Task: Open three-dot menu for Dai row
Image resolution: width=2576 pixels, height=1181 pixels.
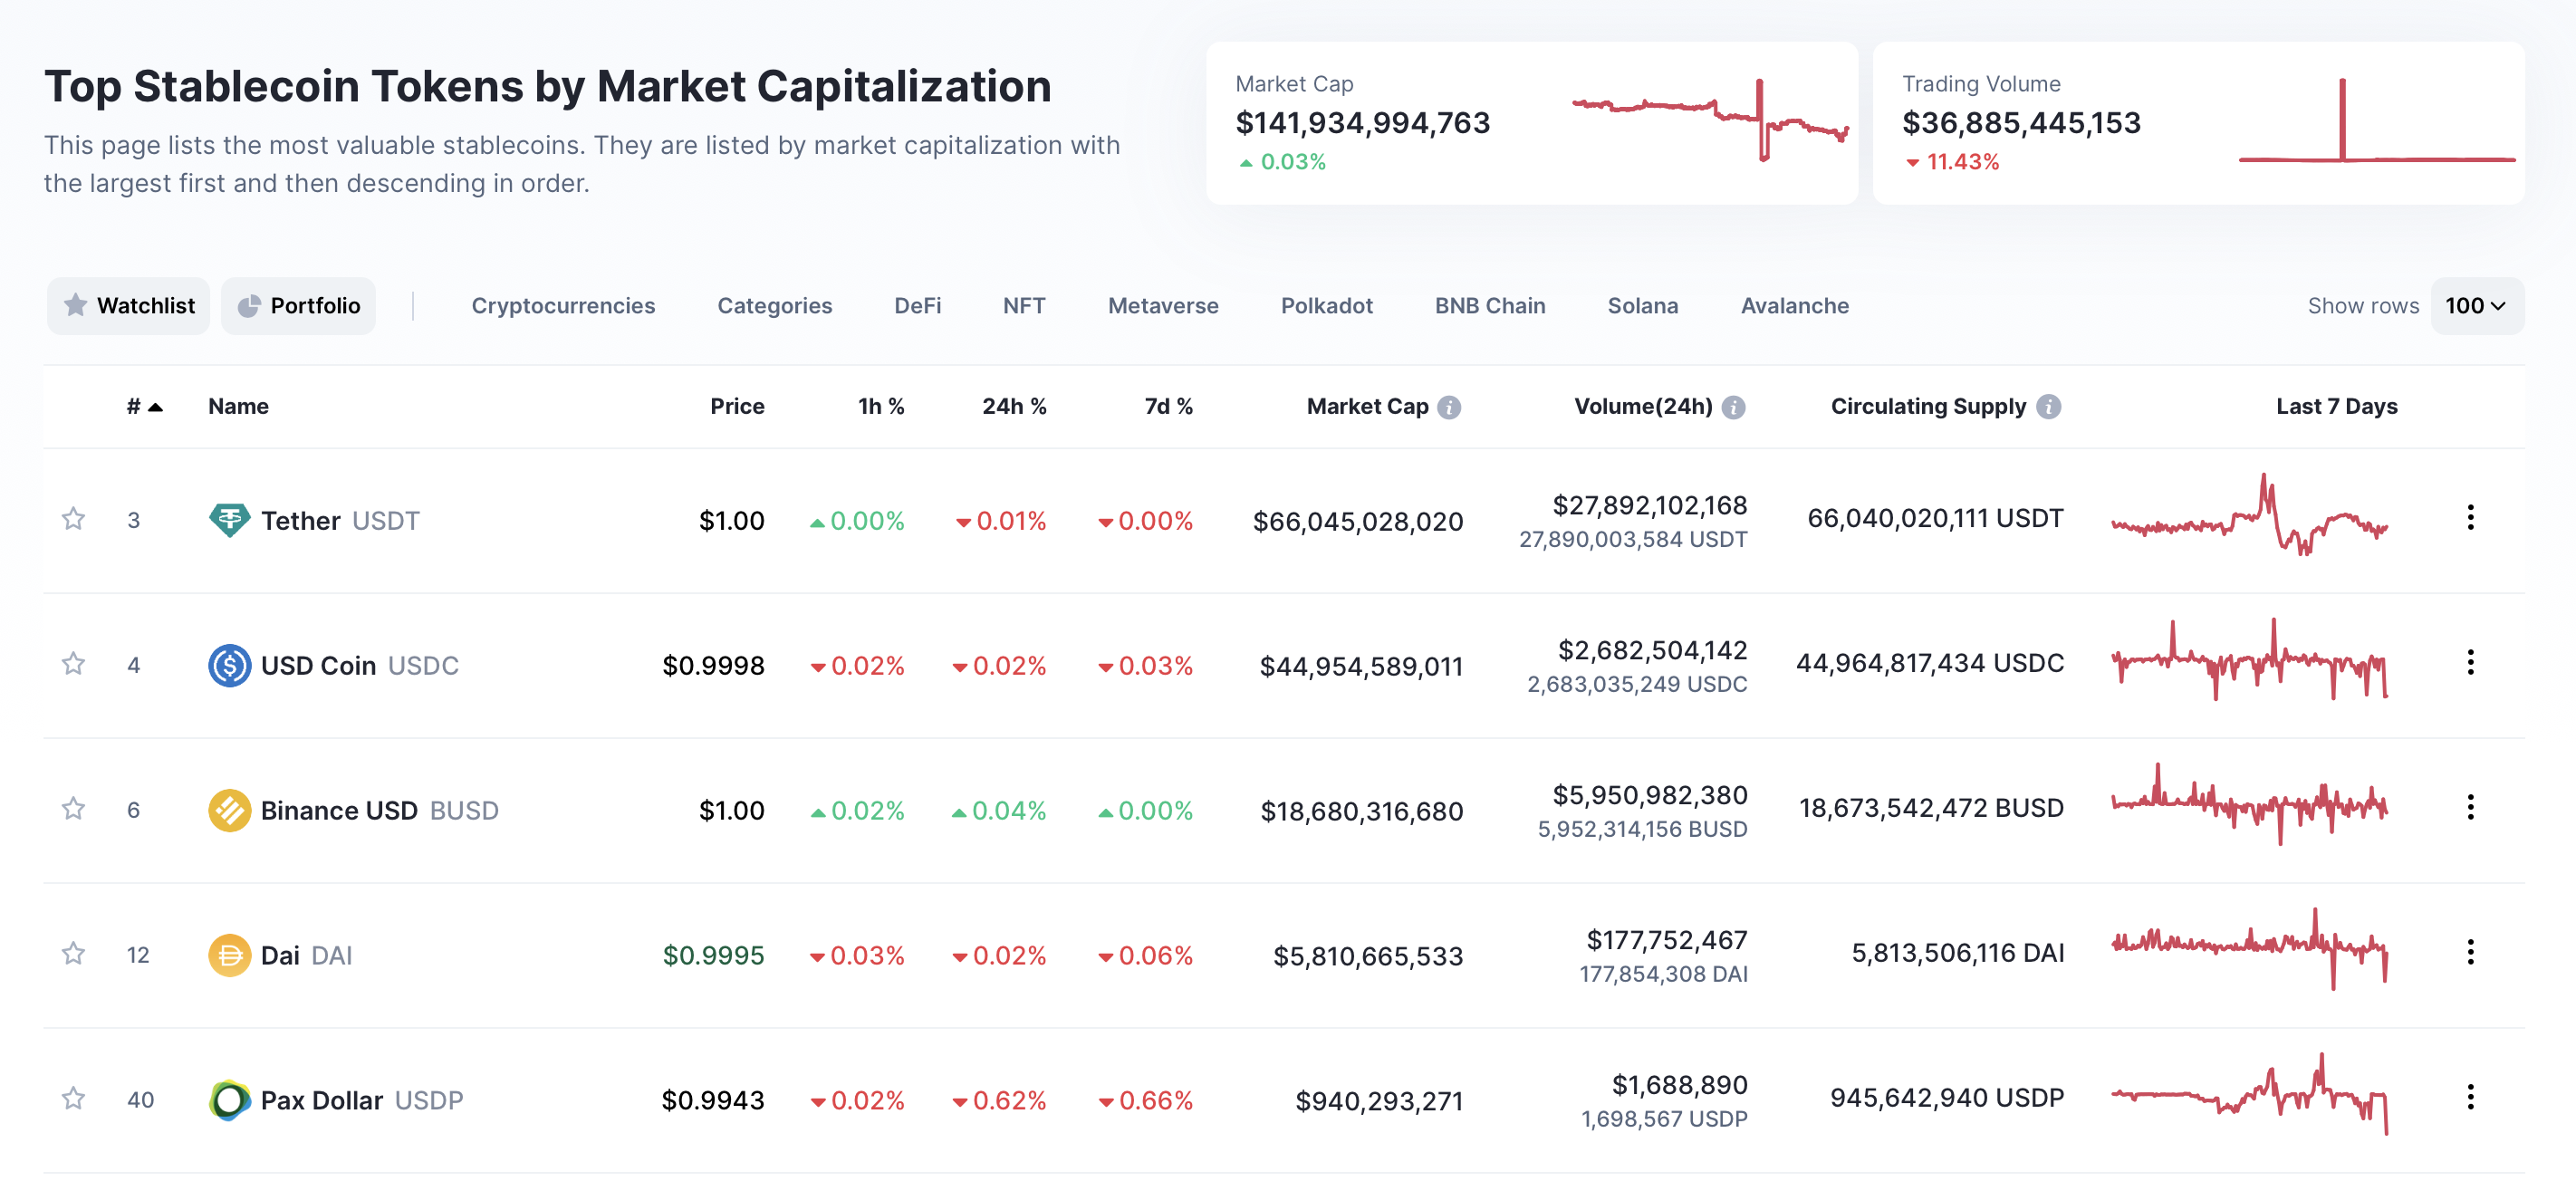Action: click(x=2469, y=952)
